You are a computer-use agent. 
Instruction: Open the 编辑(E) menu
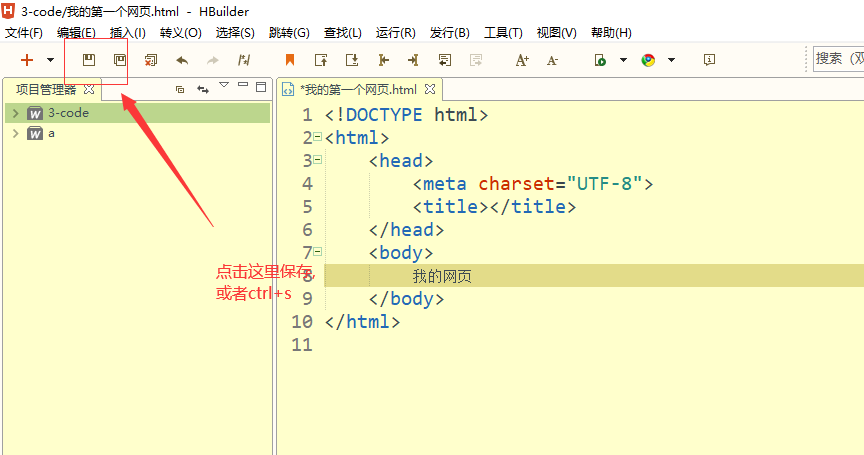pyautogui.click(x=76, y=33)
